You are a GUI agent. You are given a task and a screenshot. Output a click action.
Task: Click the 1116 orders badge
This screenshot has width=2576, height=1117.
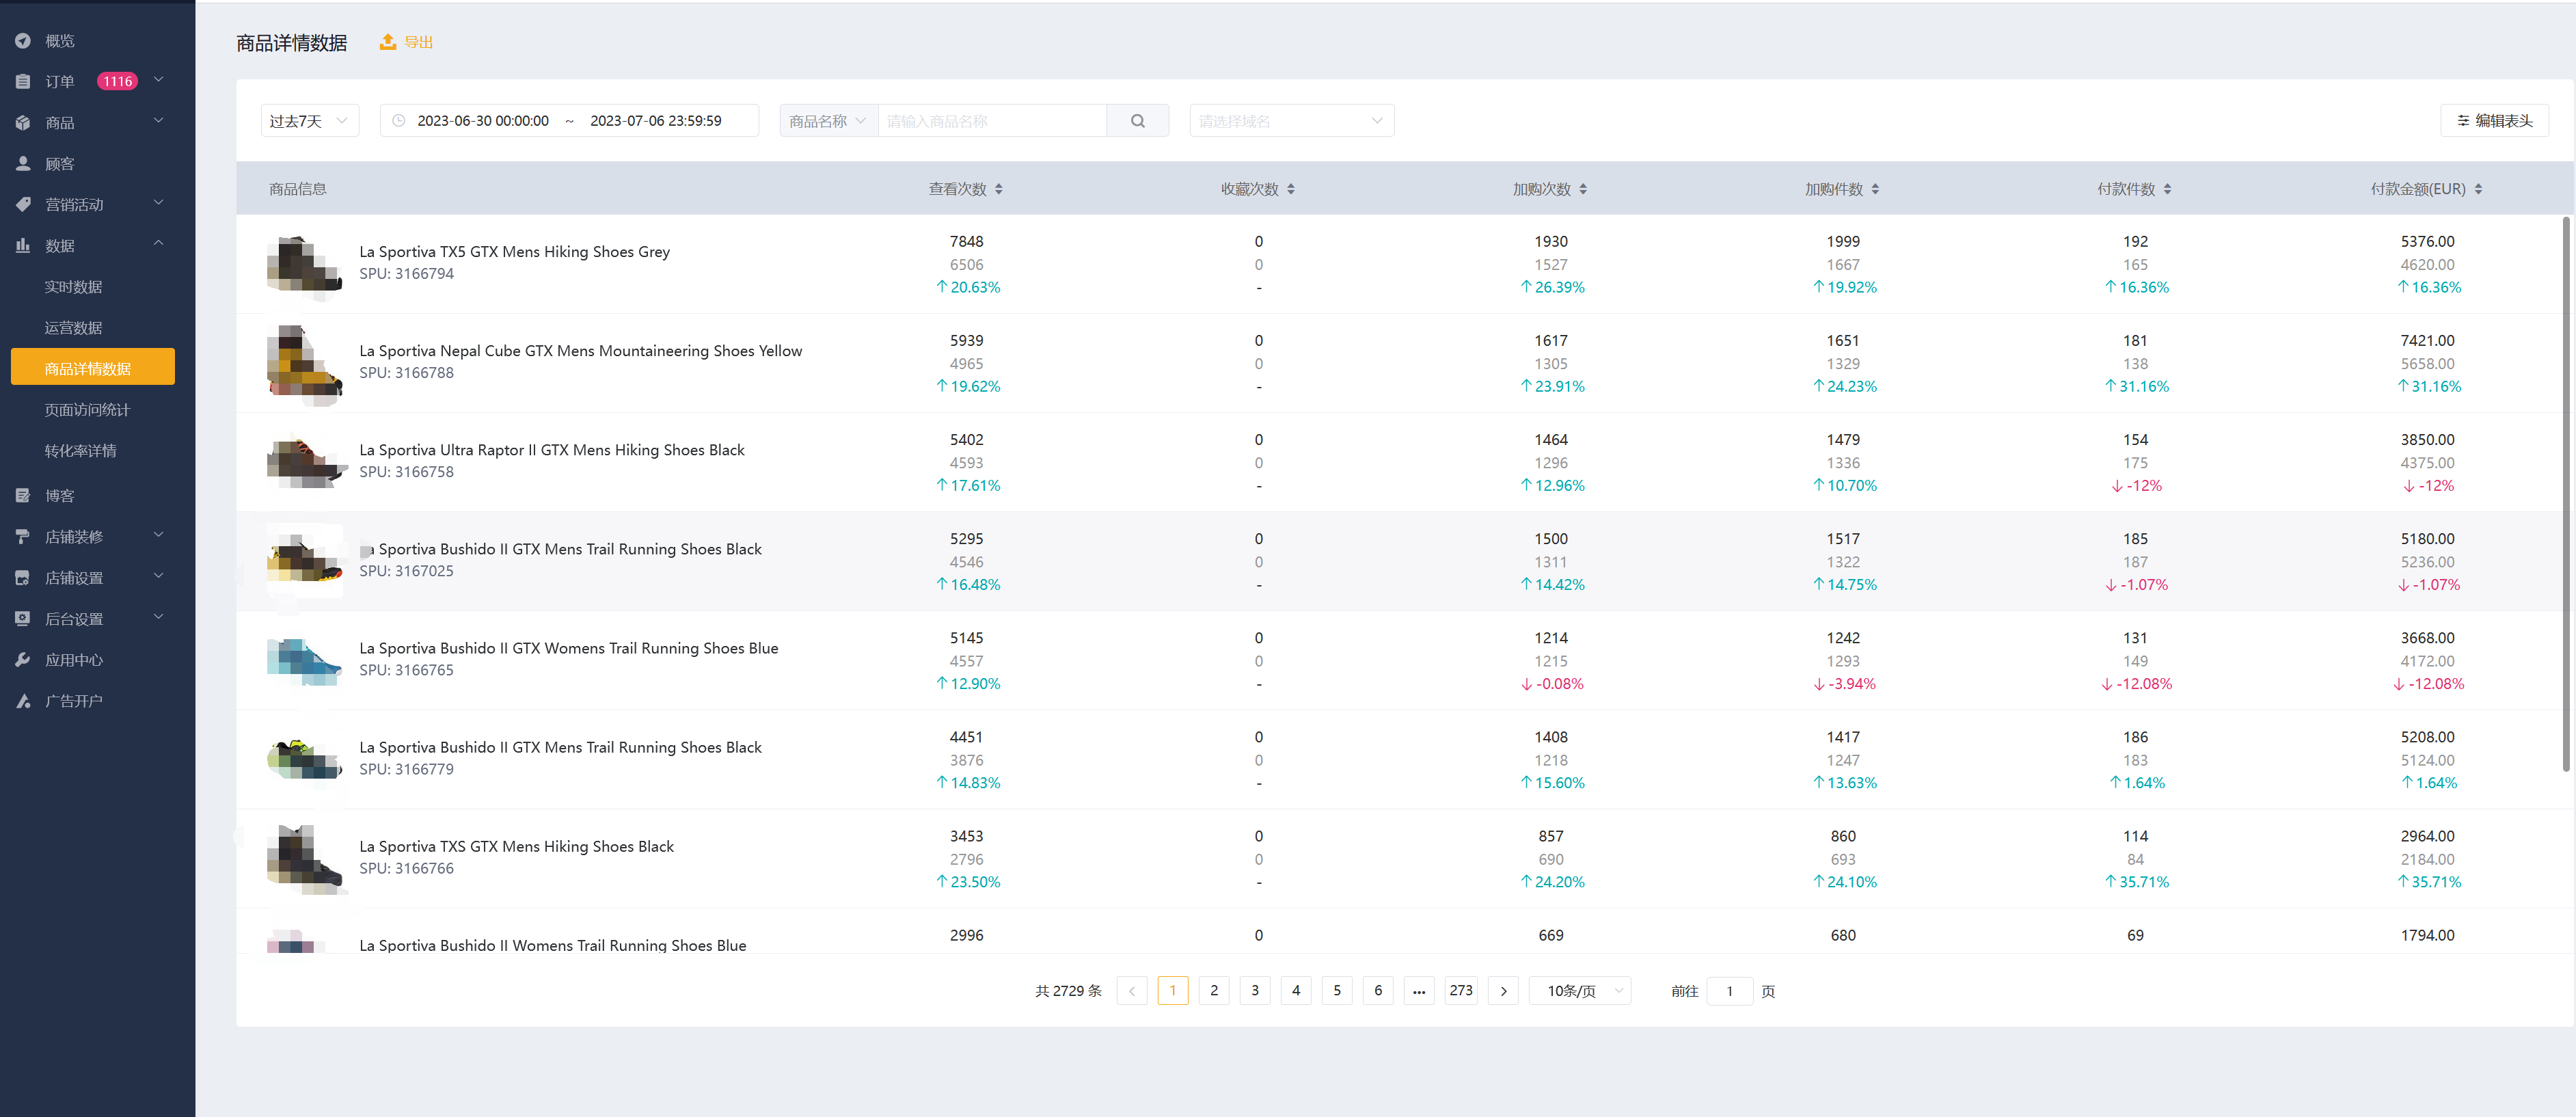[117, 82]
